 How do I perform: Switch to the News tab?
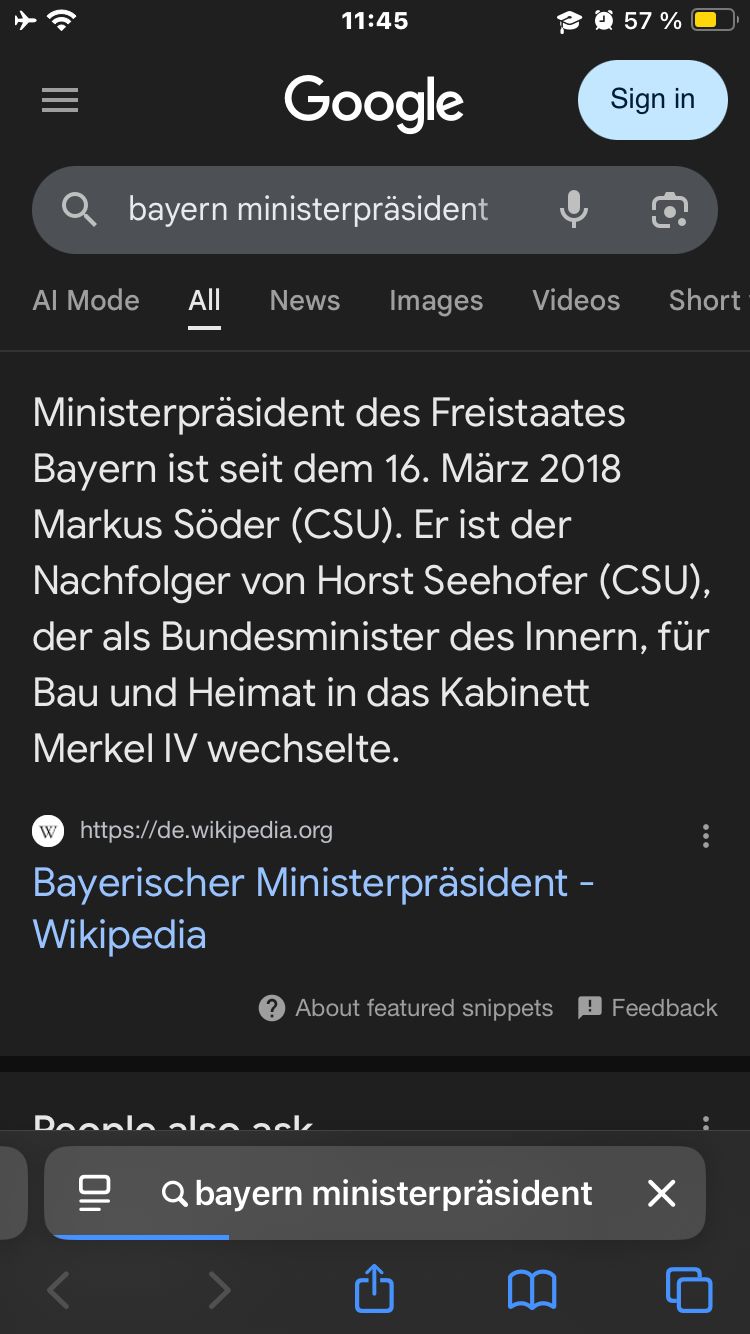[305, 300]
